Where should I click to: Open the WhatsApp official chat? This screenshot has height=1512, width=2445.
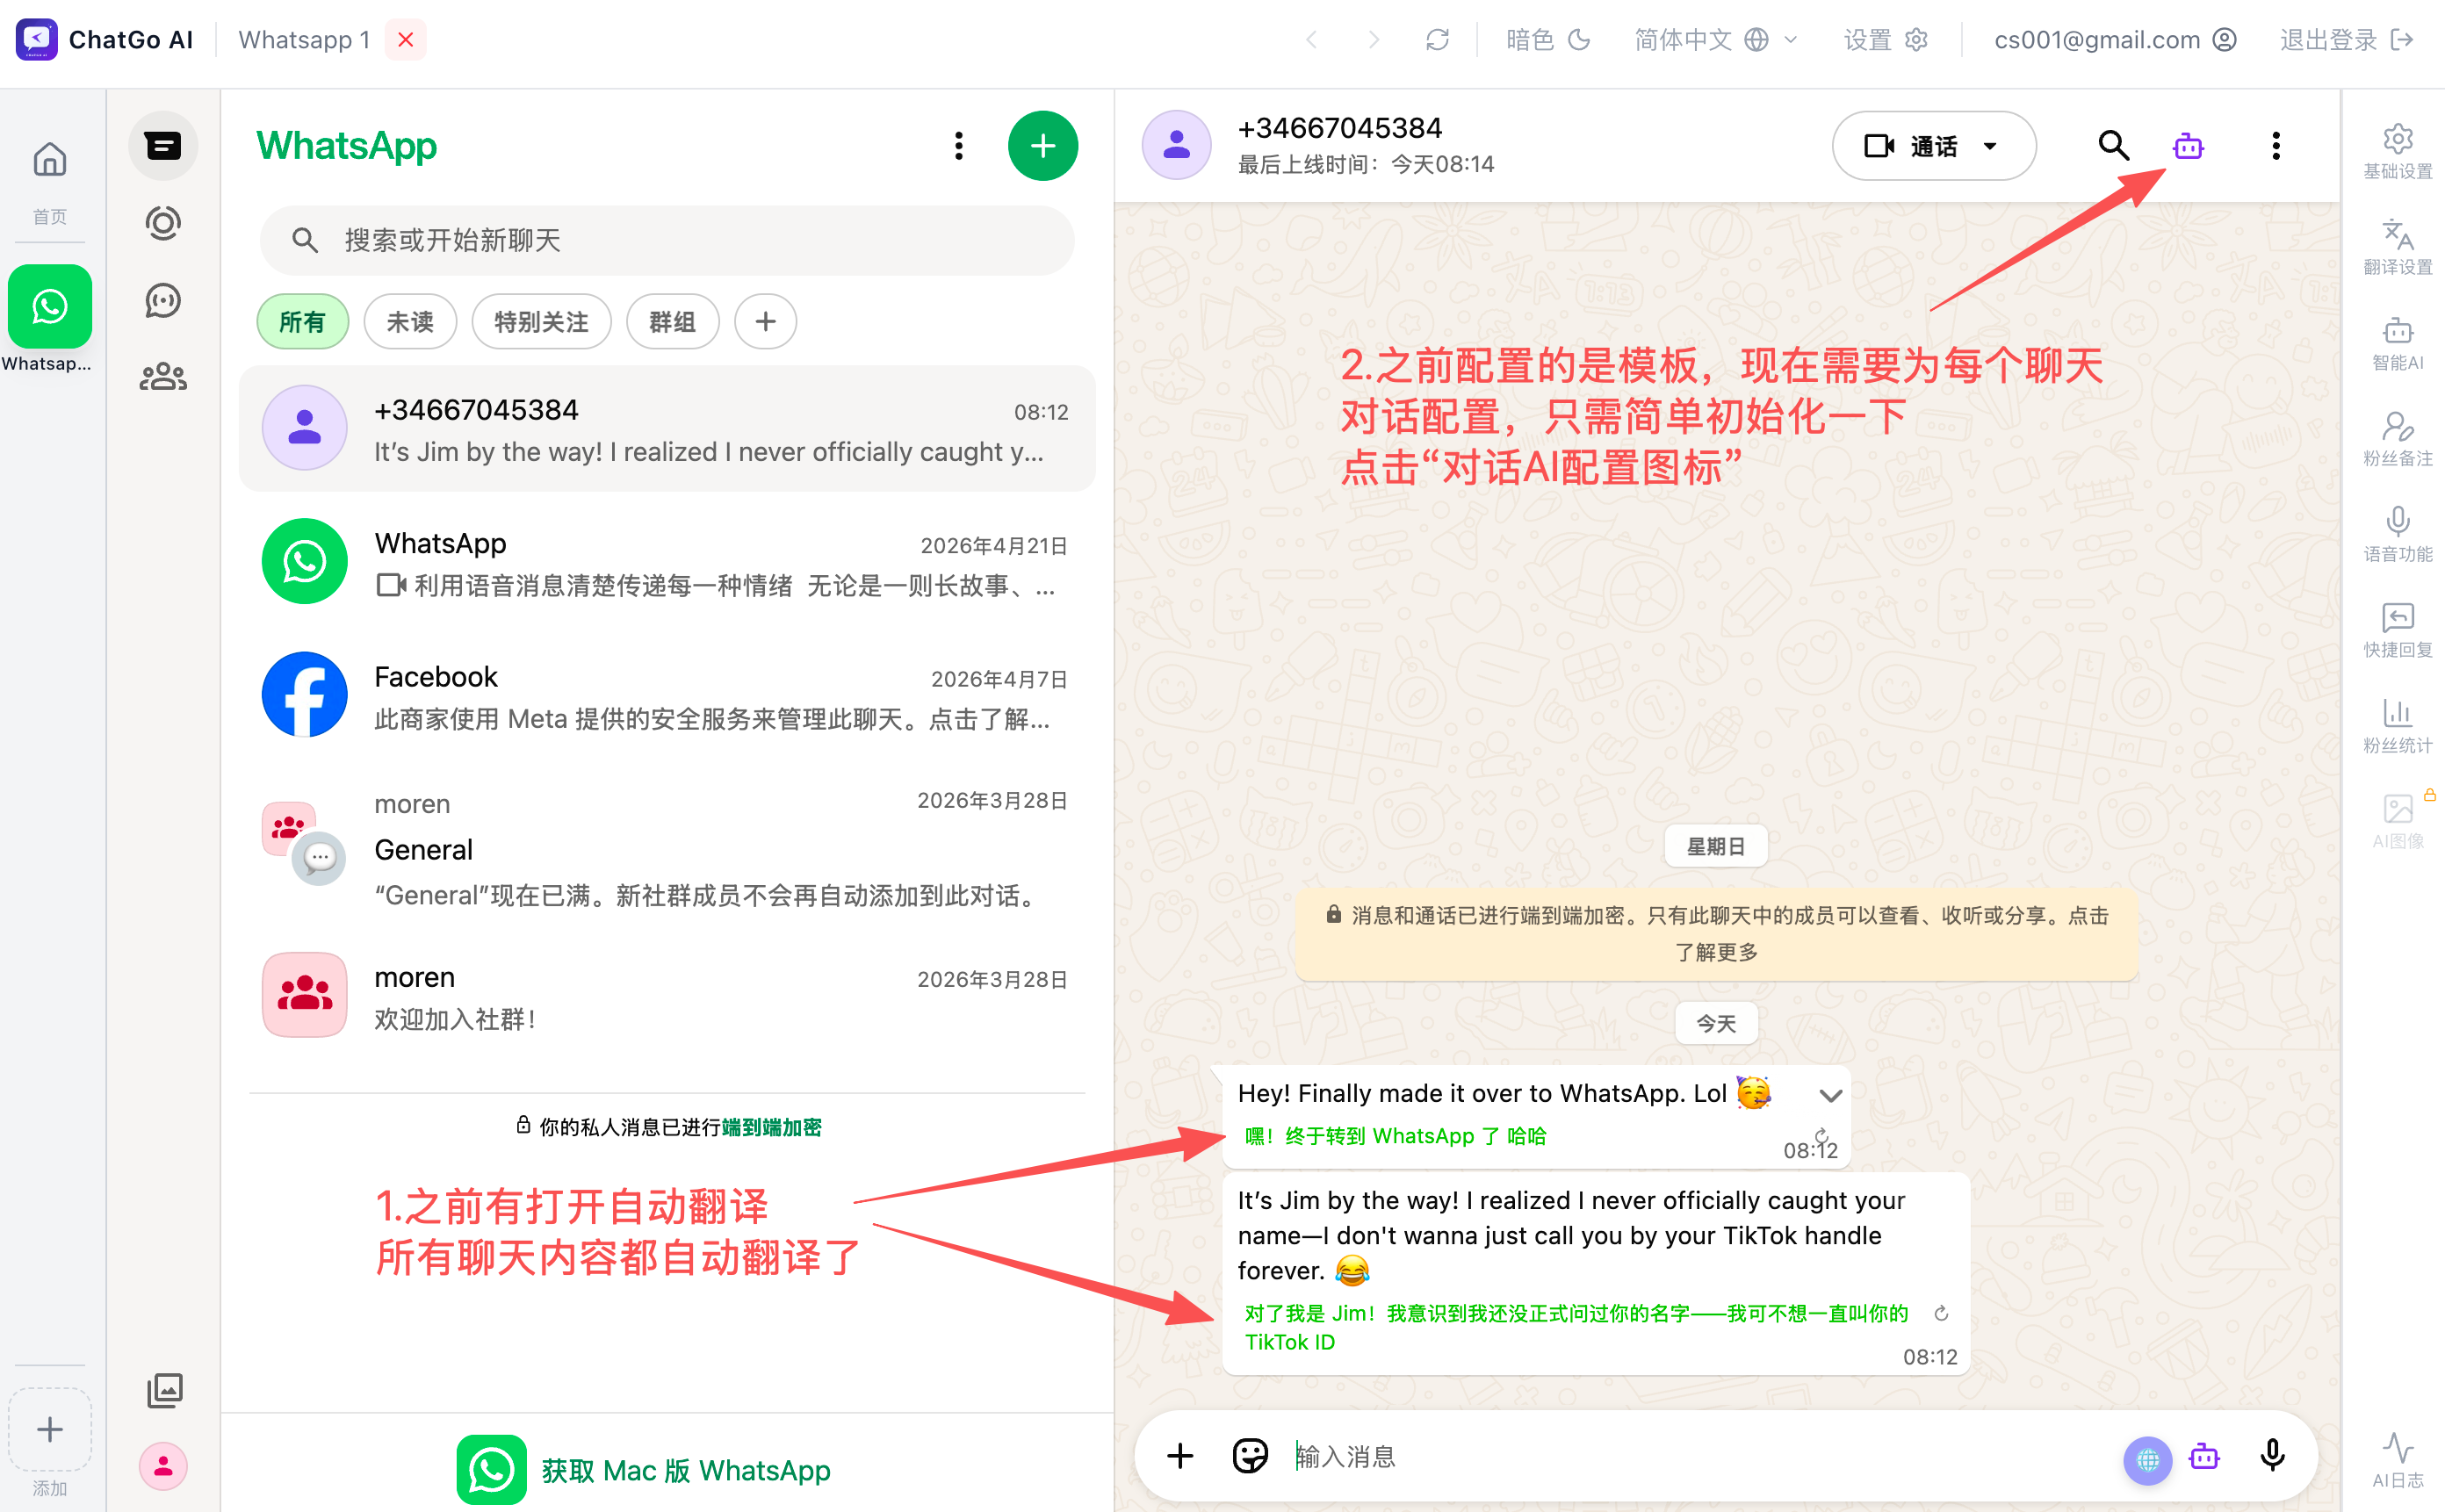click(x=667, y=562)
